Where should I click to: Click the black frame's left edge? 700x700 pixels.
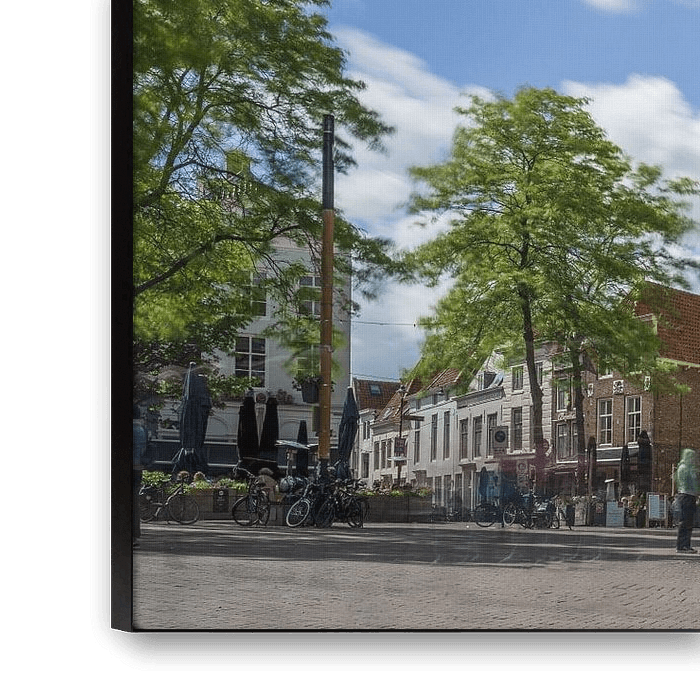(120, 320)
